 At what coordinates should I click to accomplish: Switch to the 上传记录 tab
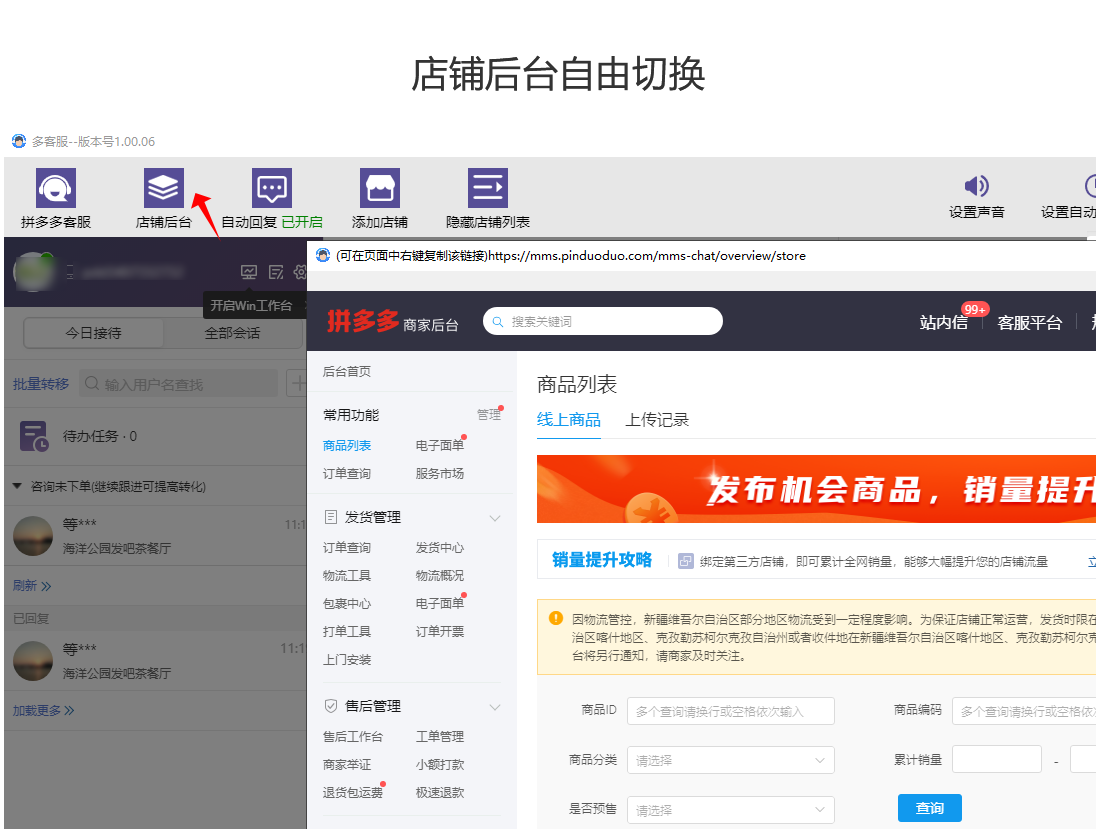click(x=657, y=420)
